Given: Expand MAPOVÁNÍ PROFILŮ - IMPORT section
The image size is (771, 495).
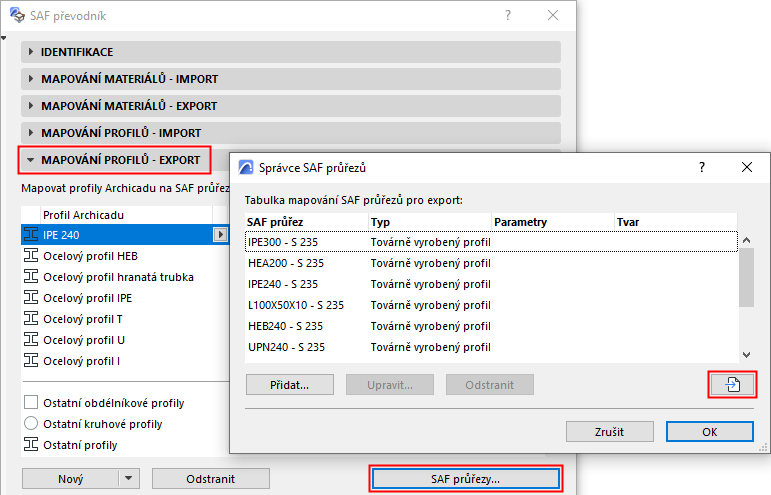Looking at the screenshot, I should (x=291, y=133).
